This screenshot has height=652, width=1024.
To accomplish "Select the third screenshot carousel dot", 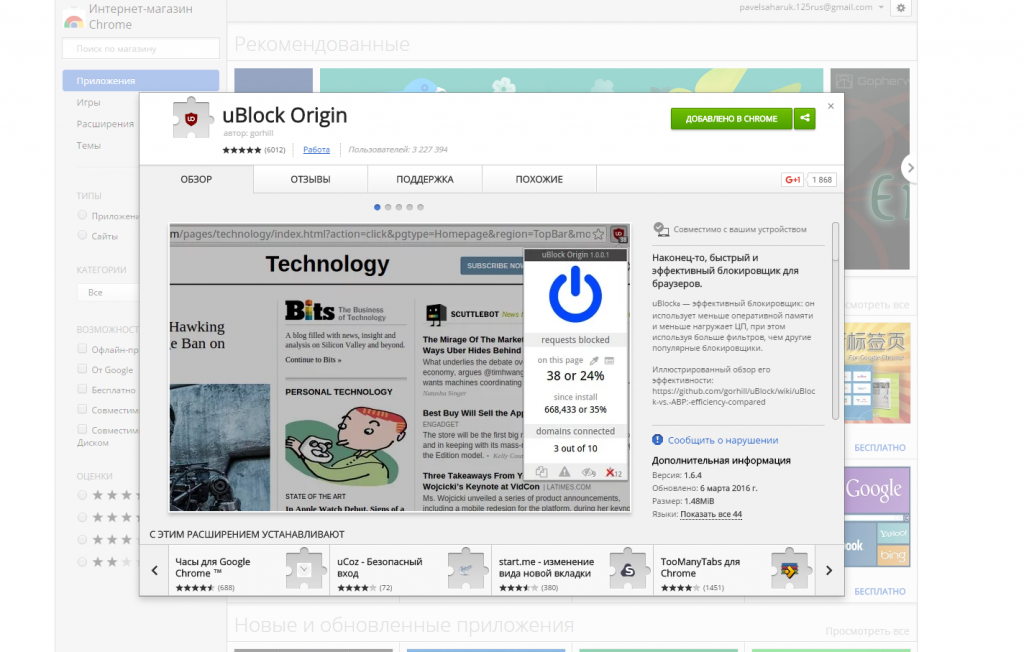I will pyautogui.click(x=398, y=207).
